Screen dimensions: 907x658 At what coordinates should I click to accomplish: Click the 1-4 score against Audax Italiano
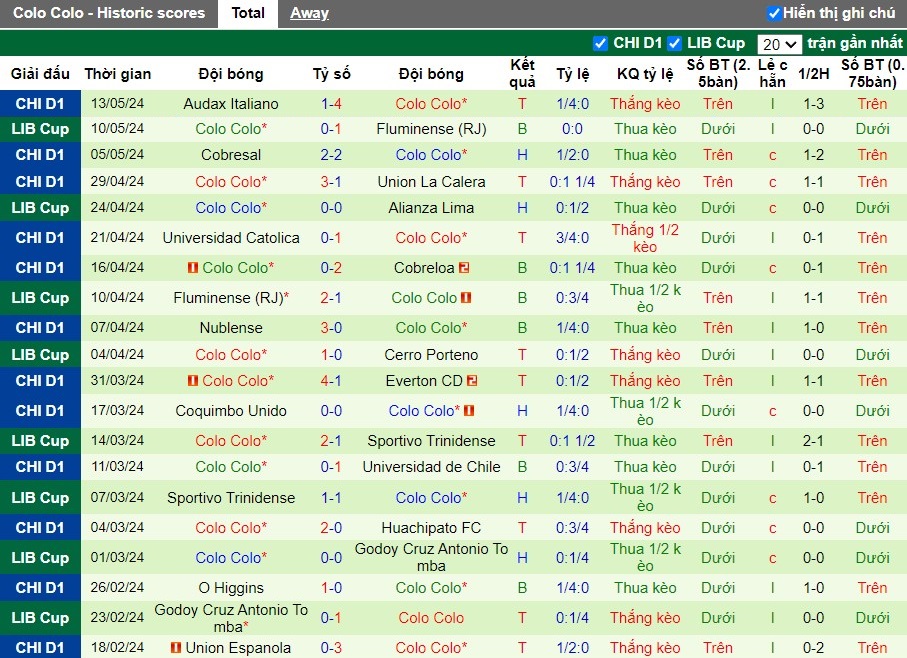tap(331, 104)
